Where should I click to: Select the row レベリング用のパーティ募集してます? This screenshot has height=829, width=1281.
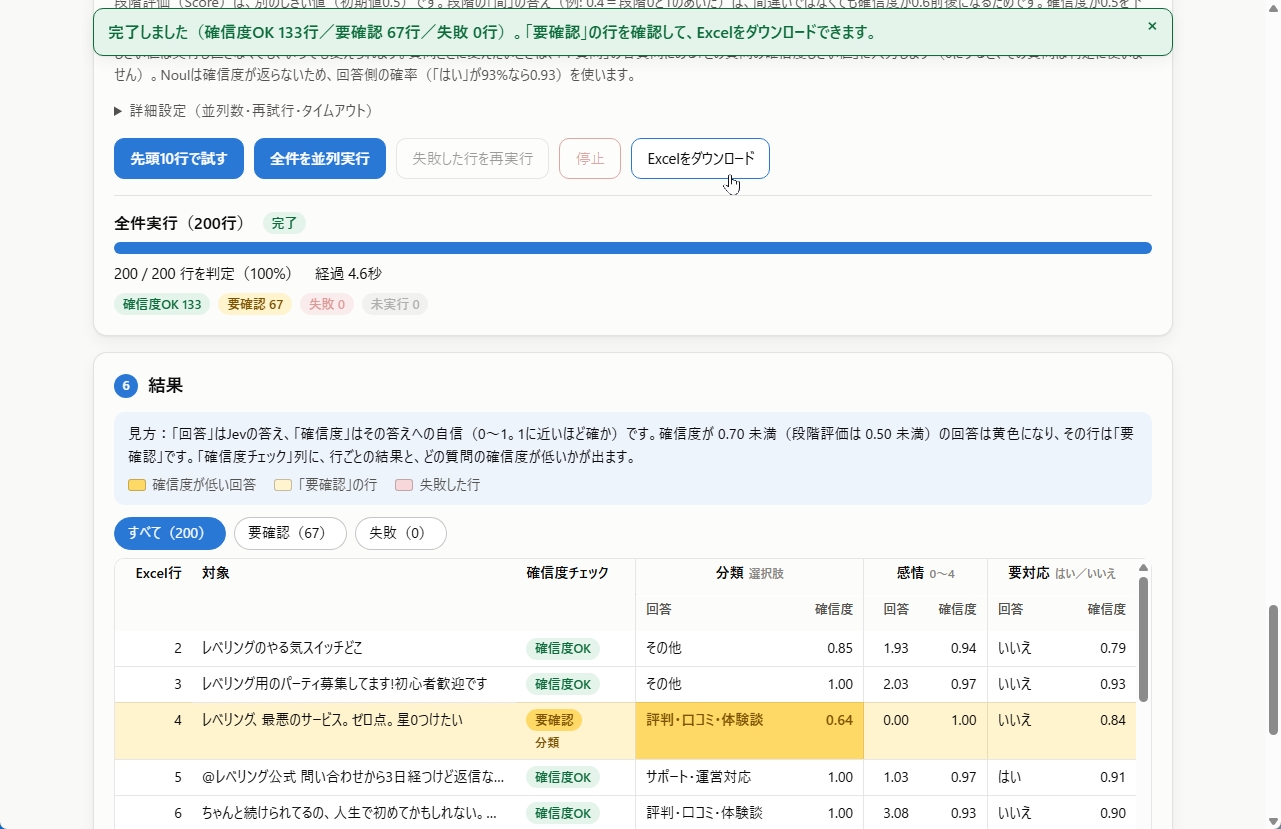coord(625,684)
